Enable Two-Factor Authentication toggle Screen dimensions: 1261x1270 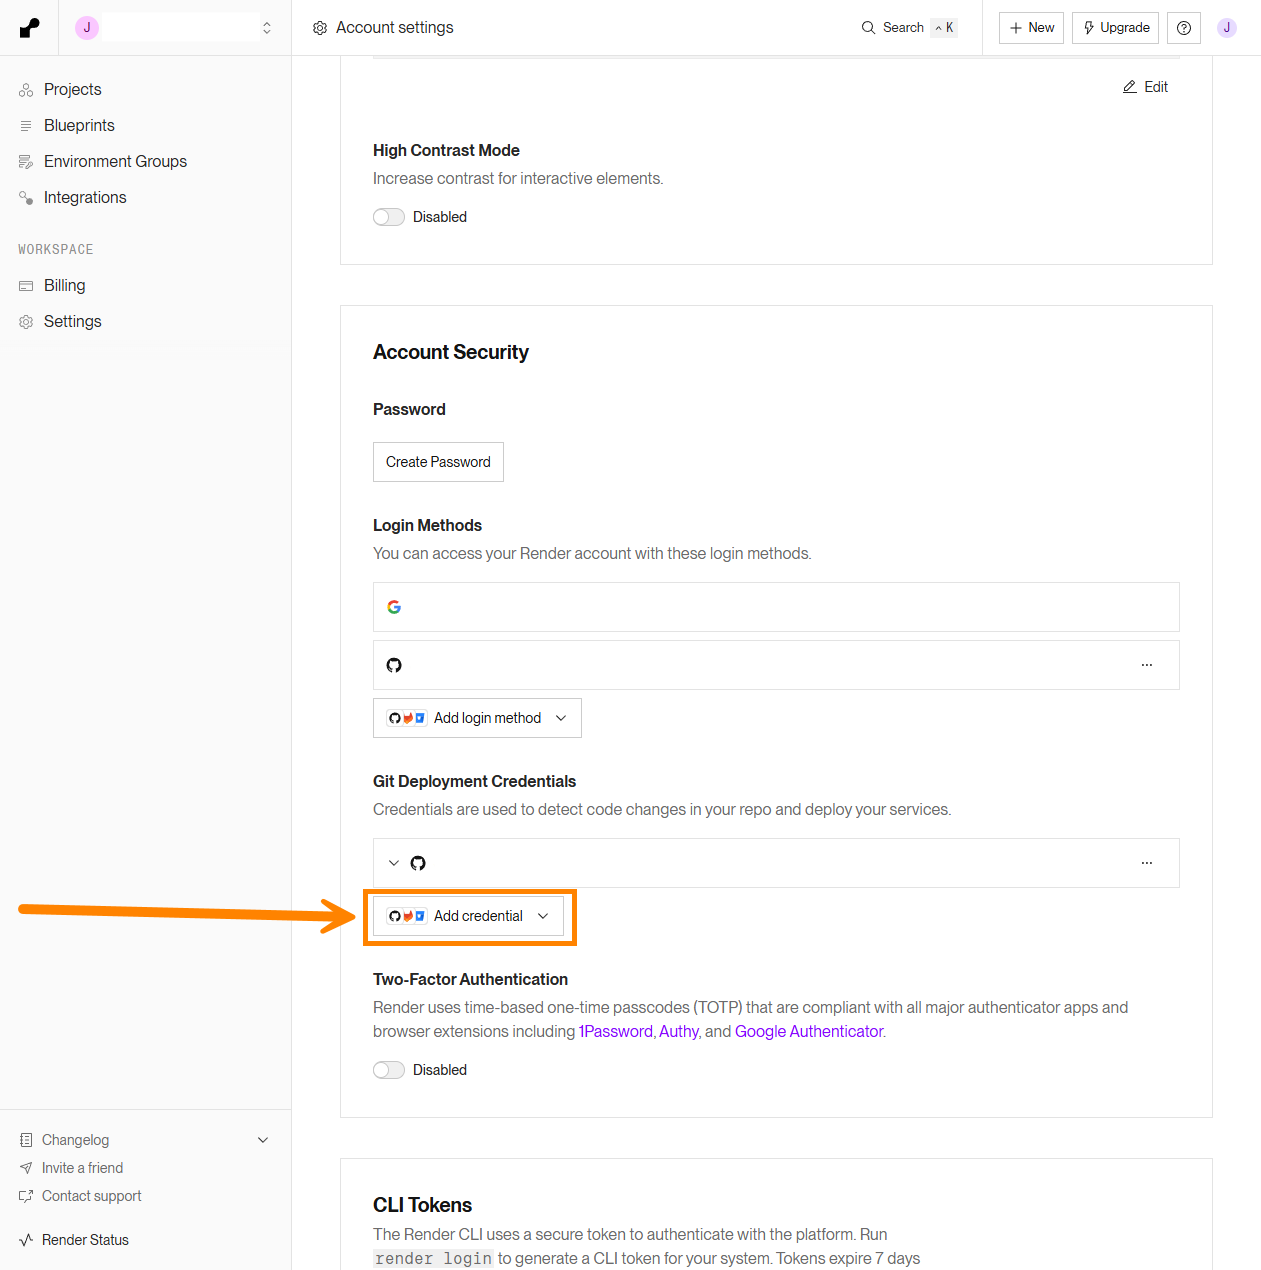(389, 1070)
